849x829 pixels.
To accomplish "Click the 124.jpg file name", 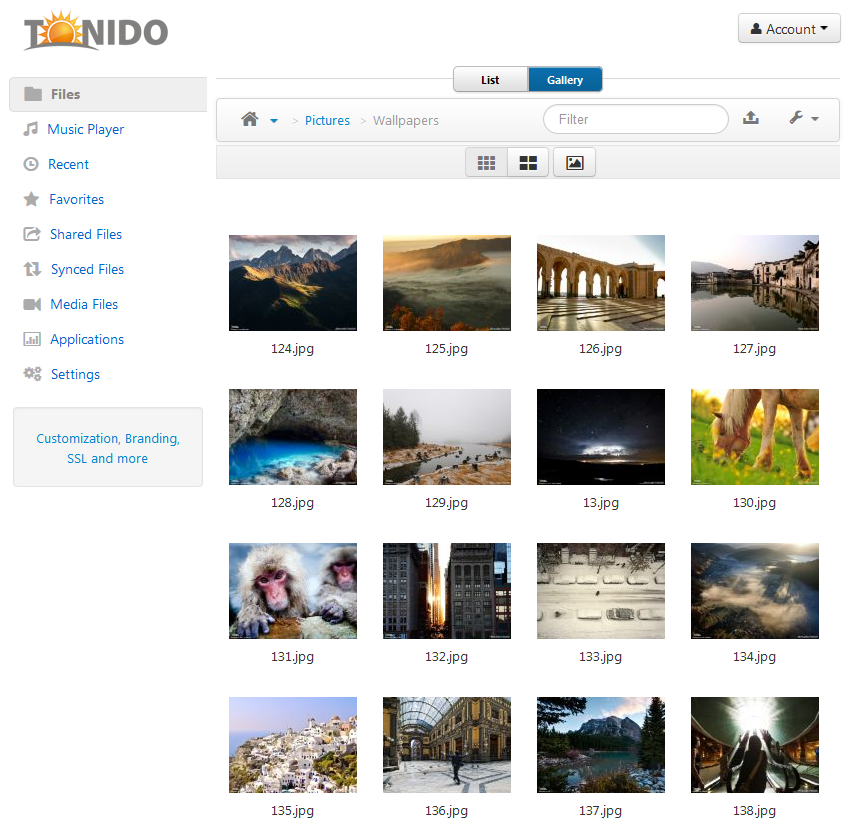I will click(292, 349).
